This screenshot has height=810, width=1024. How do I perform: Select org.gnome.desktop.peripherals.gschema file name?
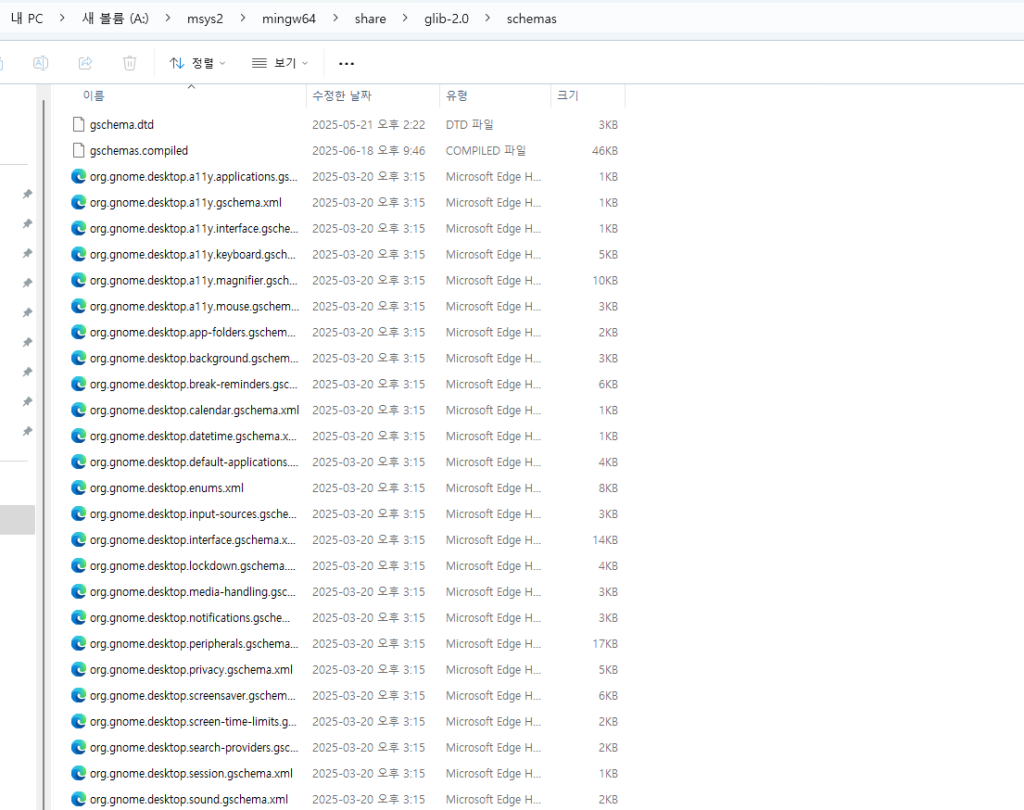tap(194, 643)
